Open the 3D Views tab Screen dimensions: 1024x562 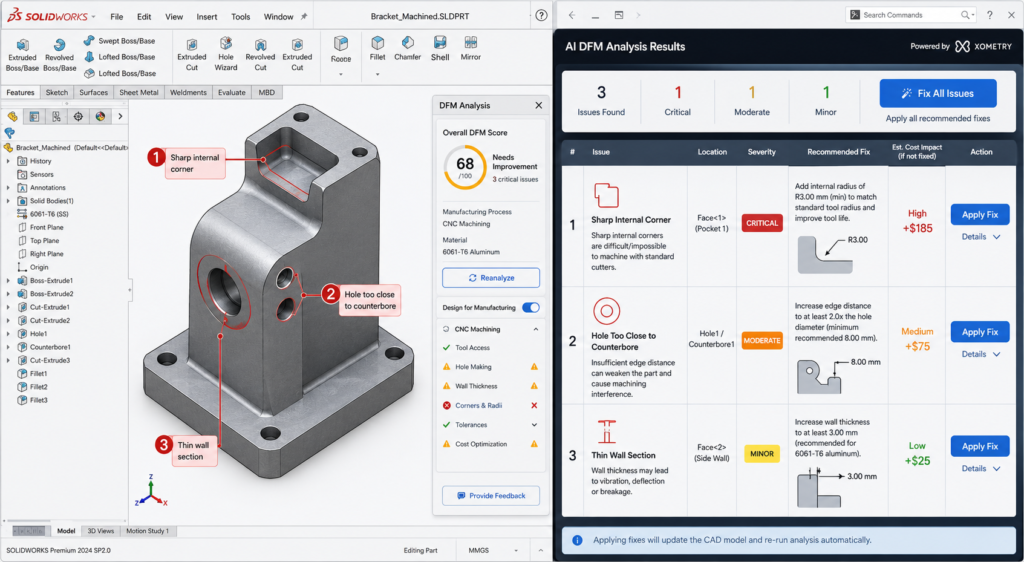pyautogui.click(x=101, y=531)
